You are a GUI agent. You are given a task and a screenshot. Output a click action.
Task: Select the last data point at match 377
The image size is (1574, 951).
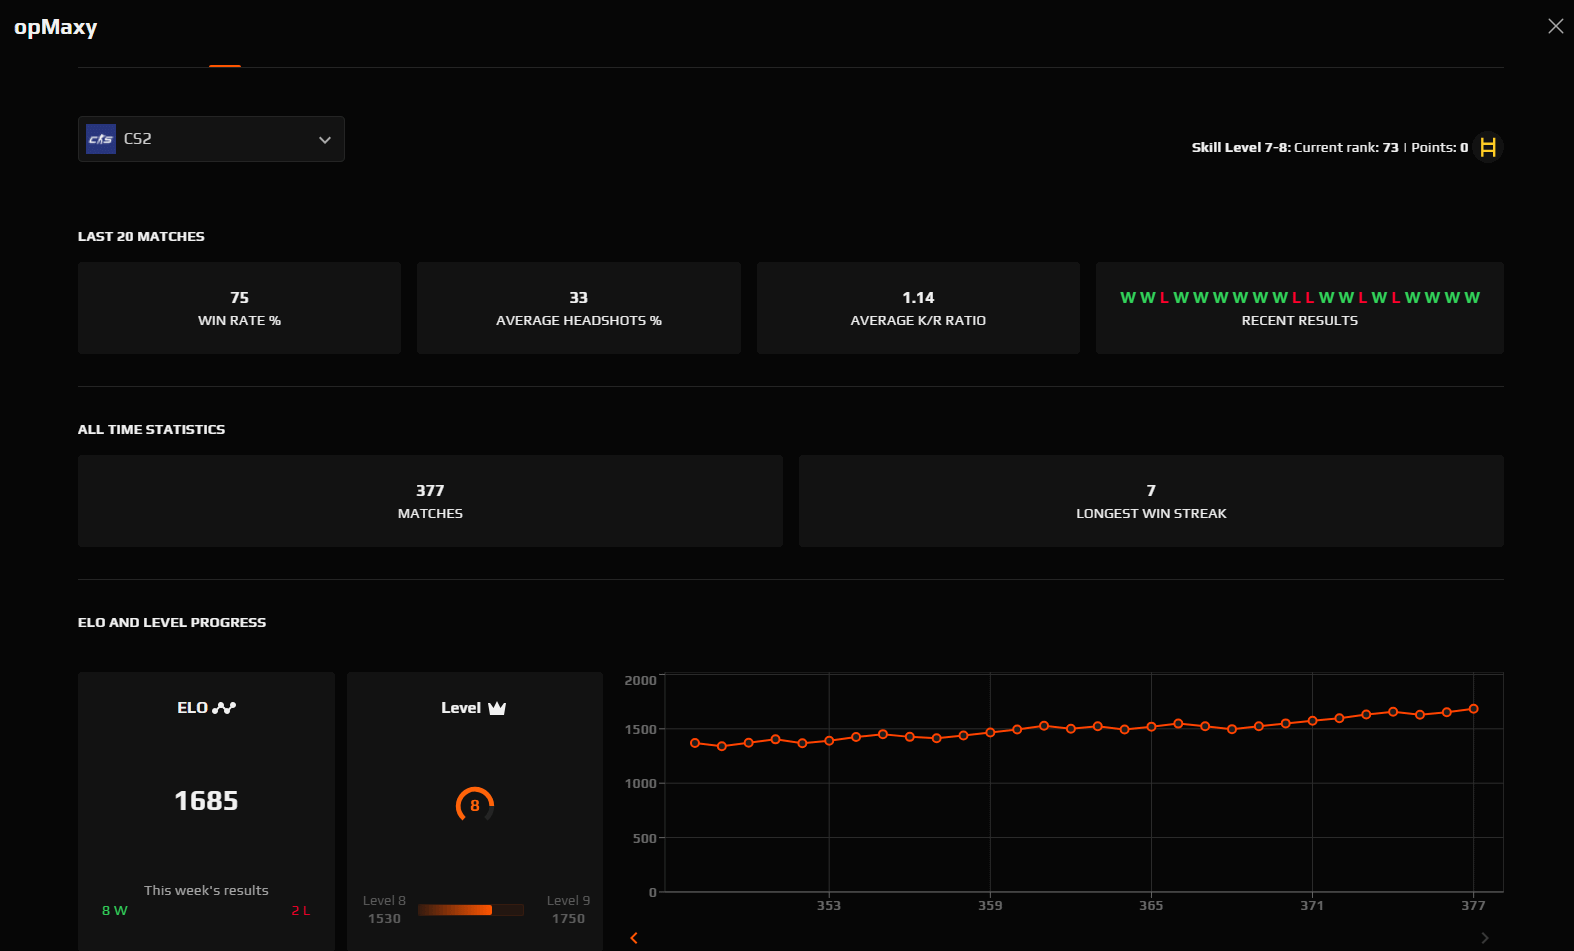coord(1473,709)
